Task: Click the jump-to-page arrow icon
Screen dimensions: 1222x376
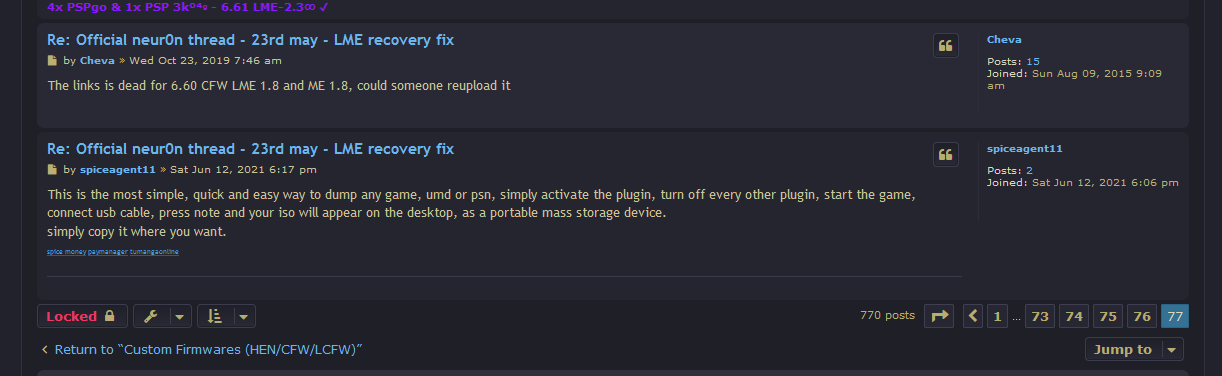Action: pos(939,316)
